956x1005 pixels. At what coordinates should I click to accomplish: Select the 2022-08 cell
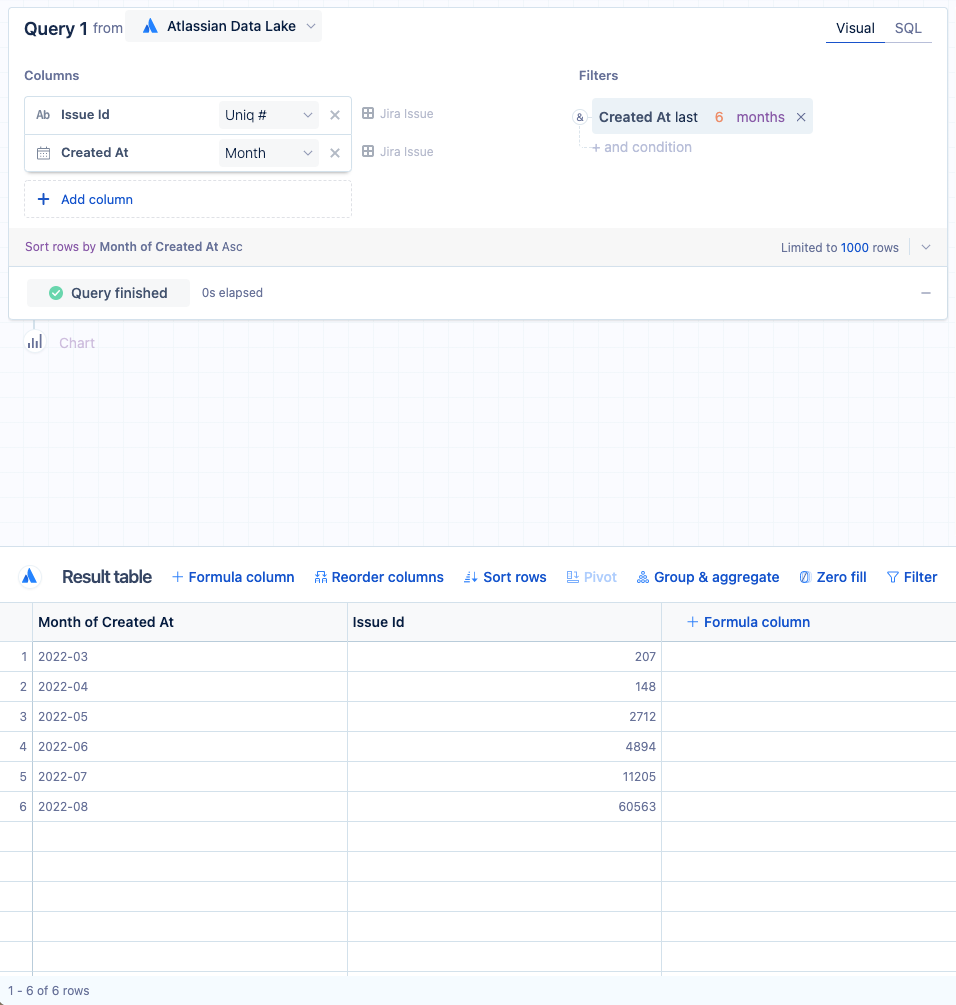tap(190, 807)
